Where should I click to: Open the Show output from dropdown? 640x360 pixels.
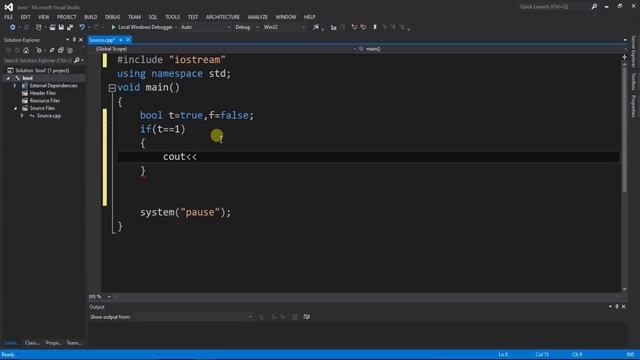tap(193, 317)
